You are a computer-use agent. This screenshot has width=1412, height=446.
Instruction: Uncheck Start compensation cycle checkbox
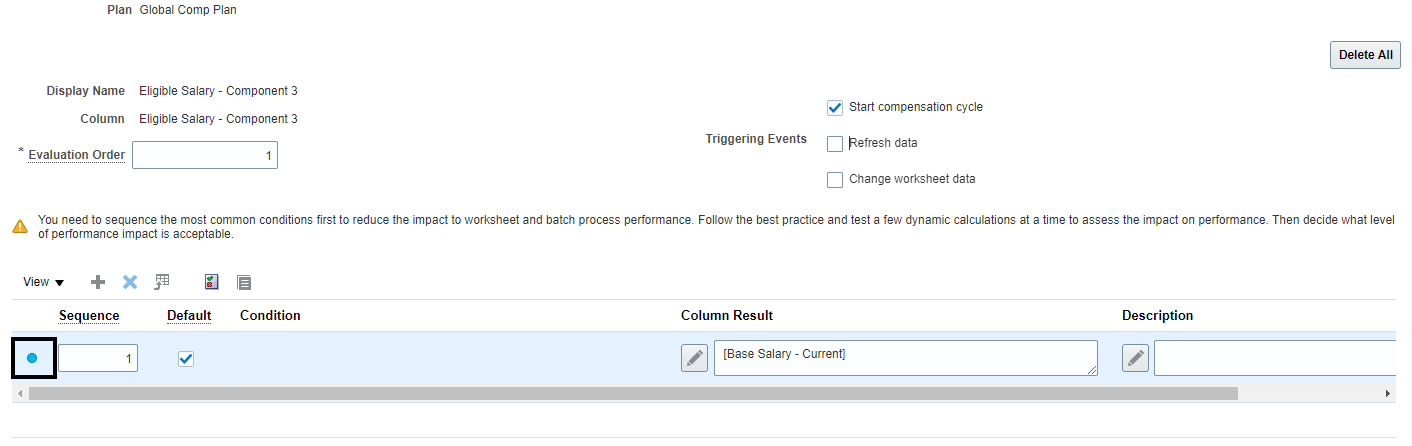click(835, 107)
